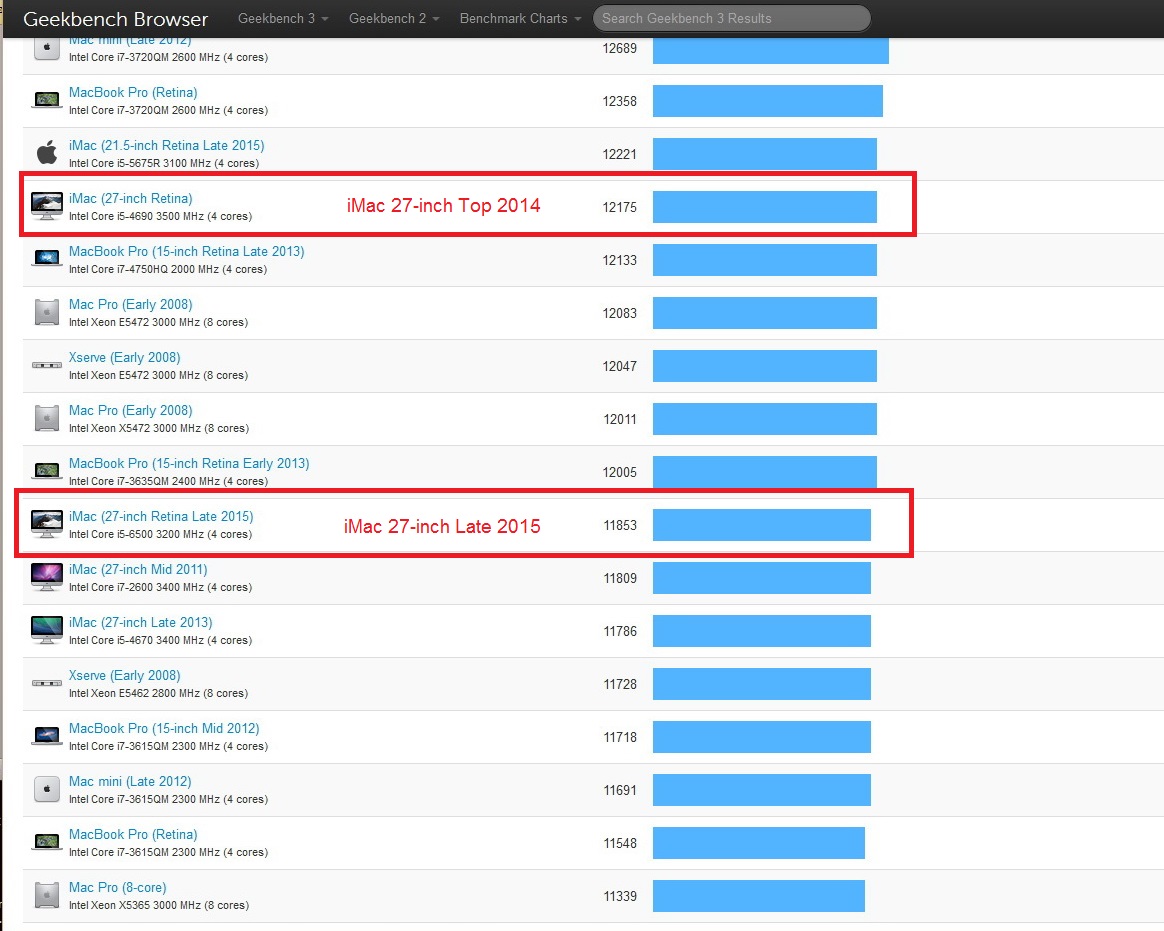Open MacBook Pro (15-inch Retina Early 2013) link
Image resolution: width=1164 pixels, height=931 pixels.
189,463
